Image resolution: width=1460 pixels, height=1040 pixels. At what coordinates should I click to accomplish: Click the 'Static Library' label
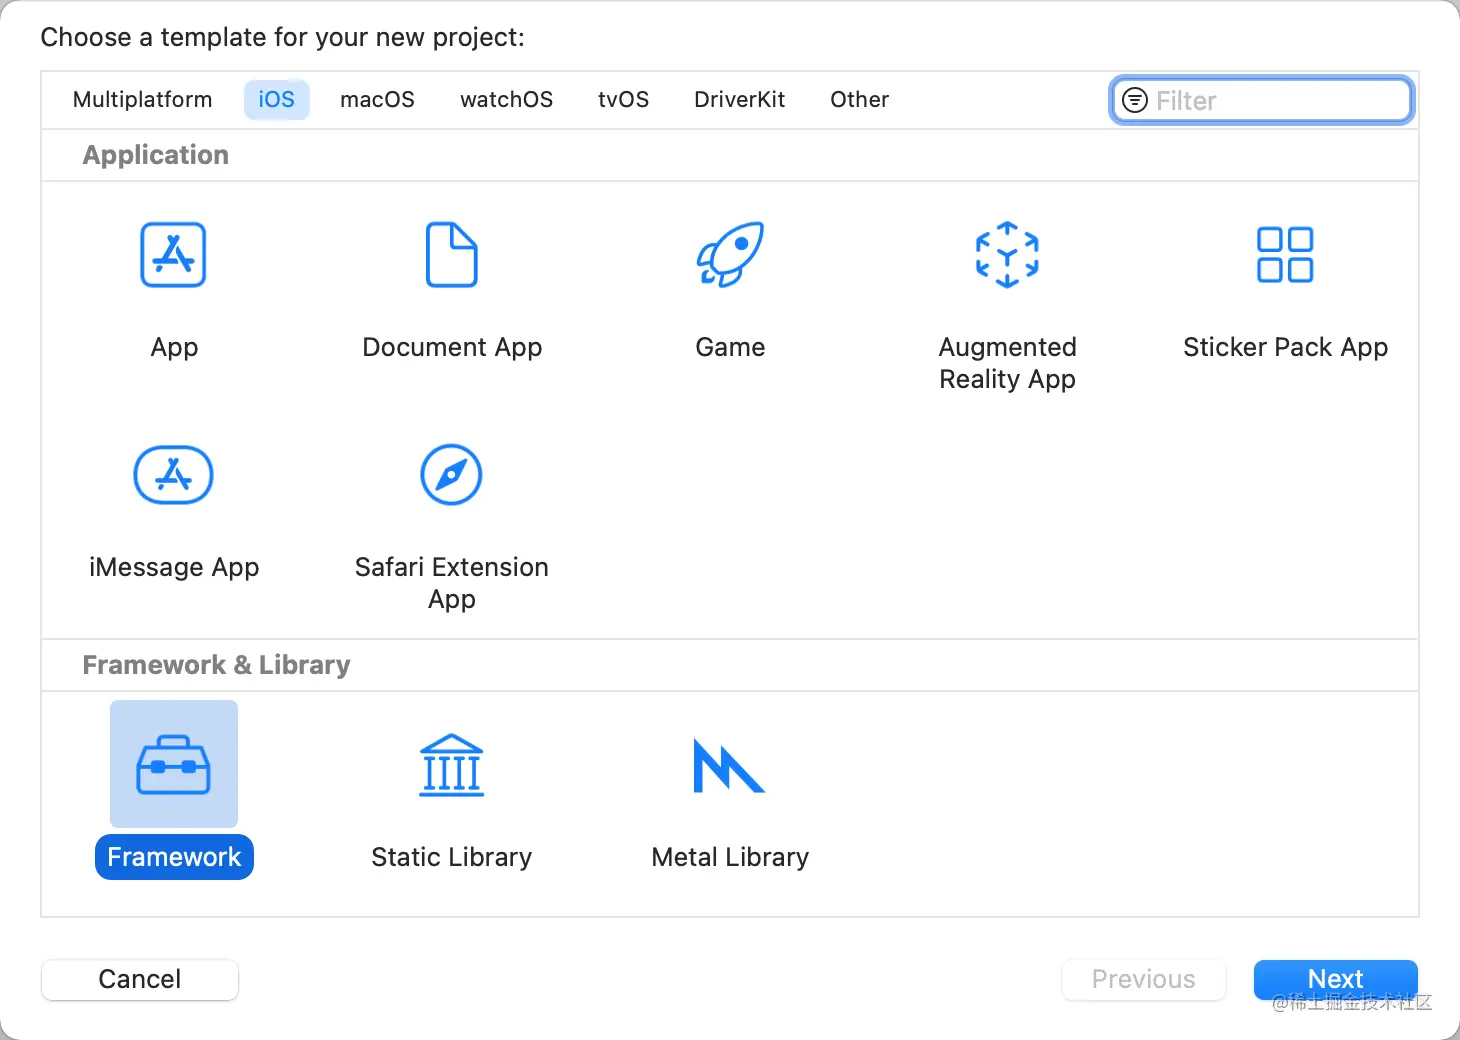[452, 857]
